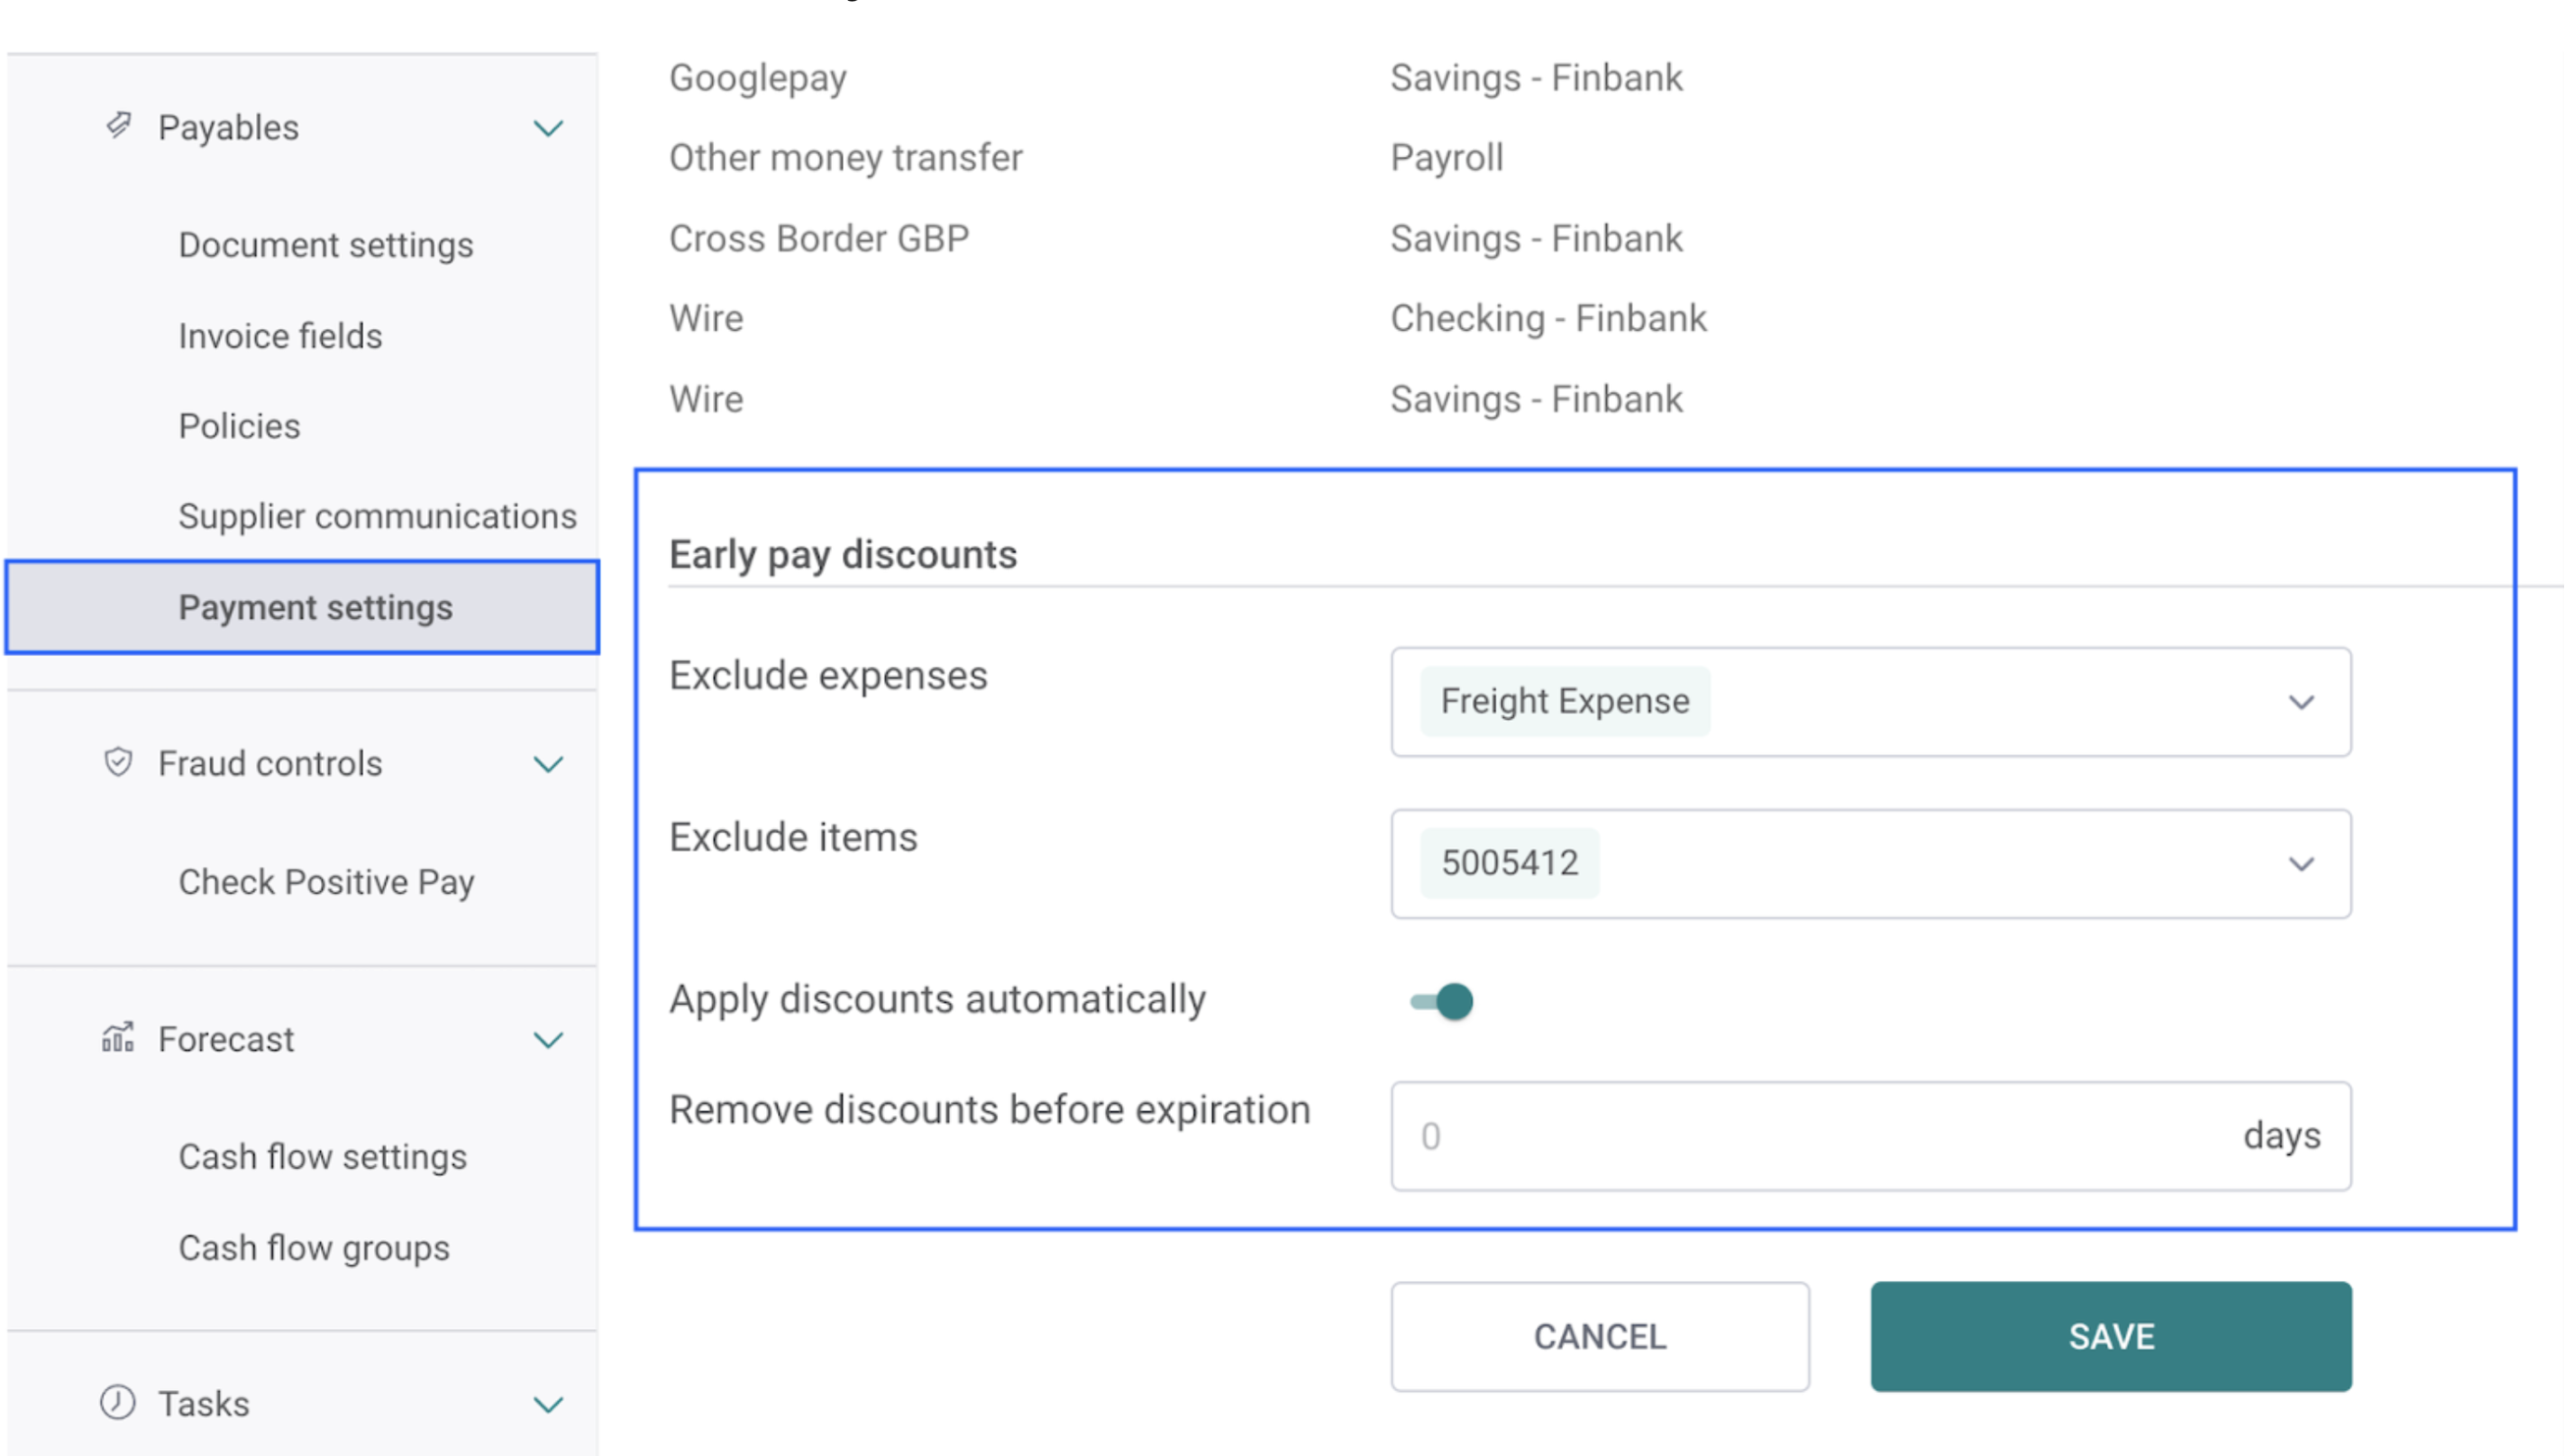Collapse the Payables section chevron
Viewport: 2565px width, 1456px height.
pos(548,128)
